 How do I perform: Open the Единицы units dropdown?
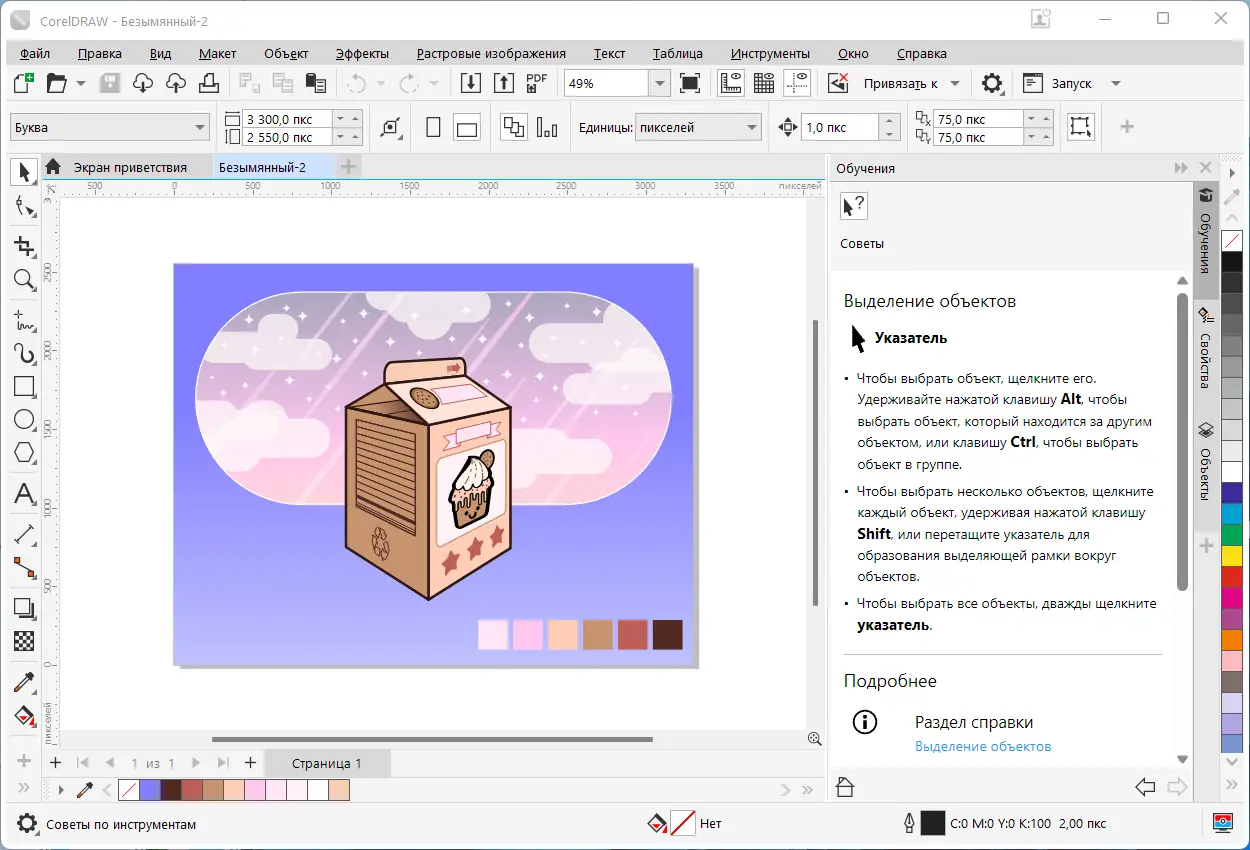click(750, 127)
